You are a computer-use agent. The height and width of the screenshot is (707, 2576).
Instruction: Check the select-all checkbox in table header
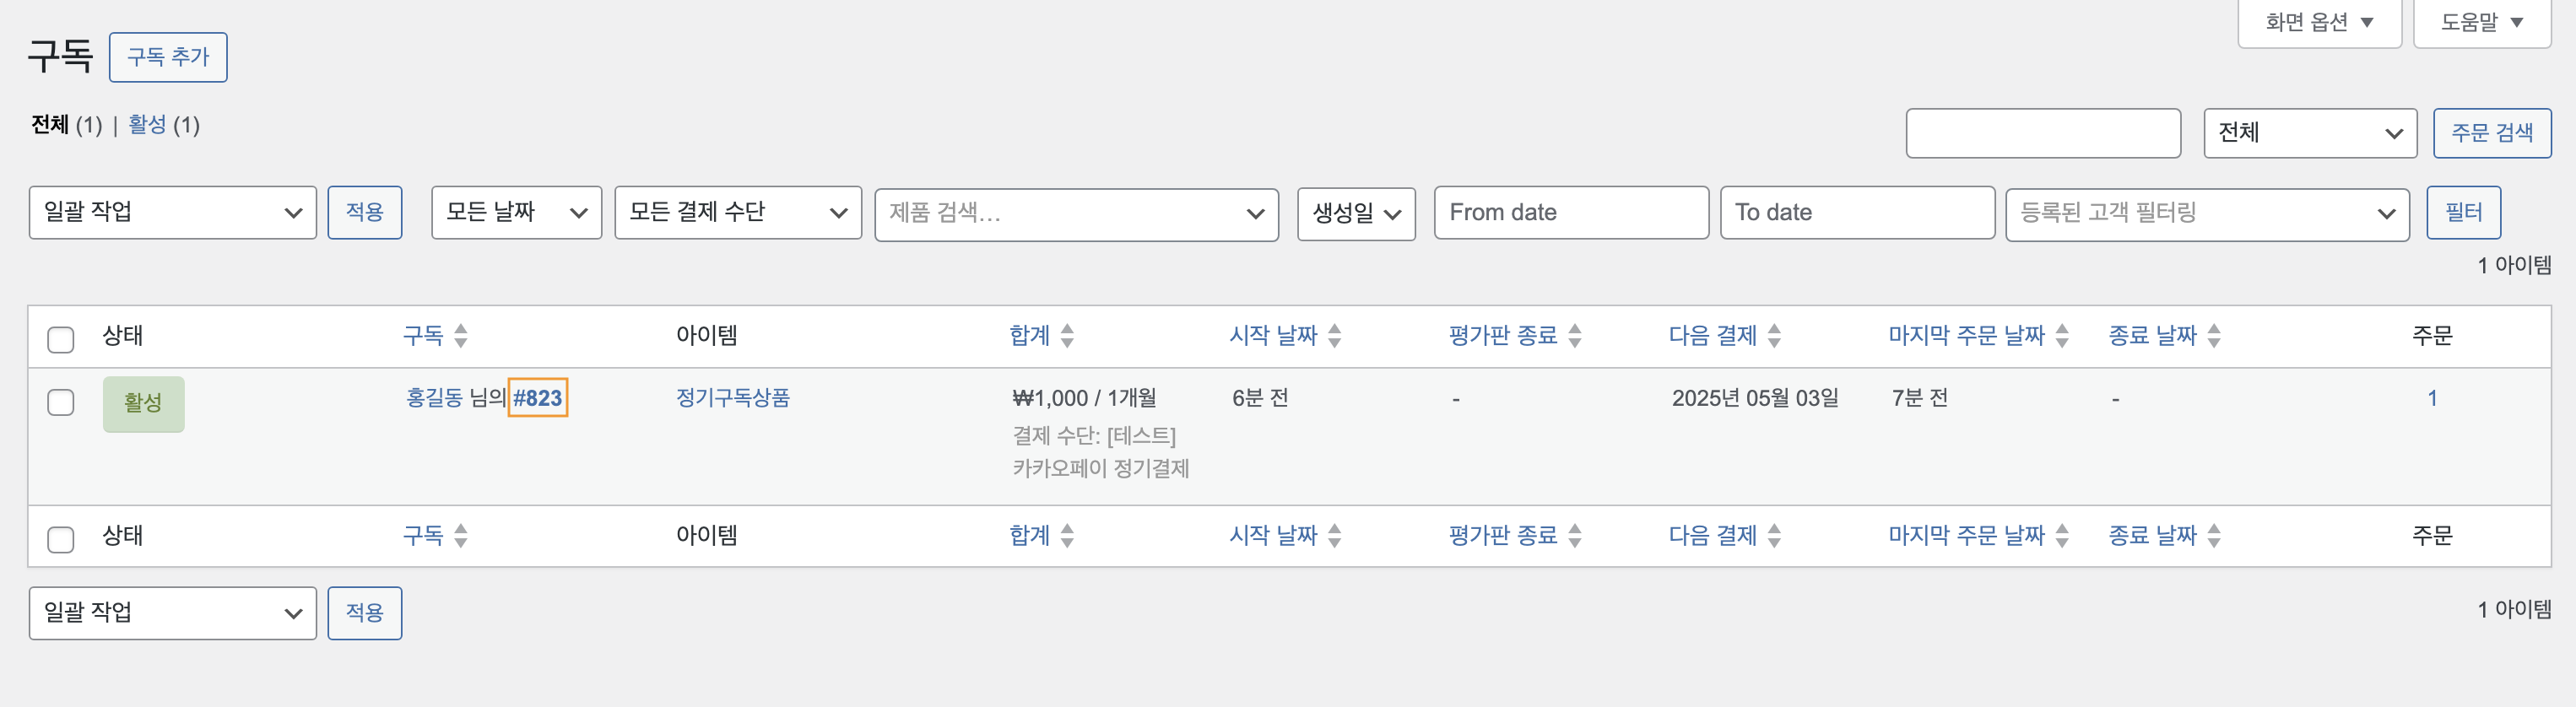click(x=61, y=339)
